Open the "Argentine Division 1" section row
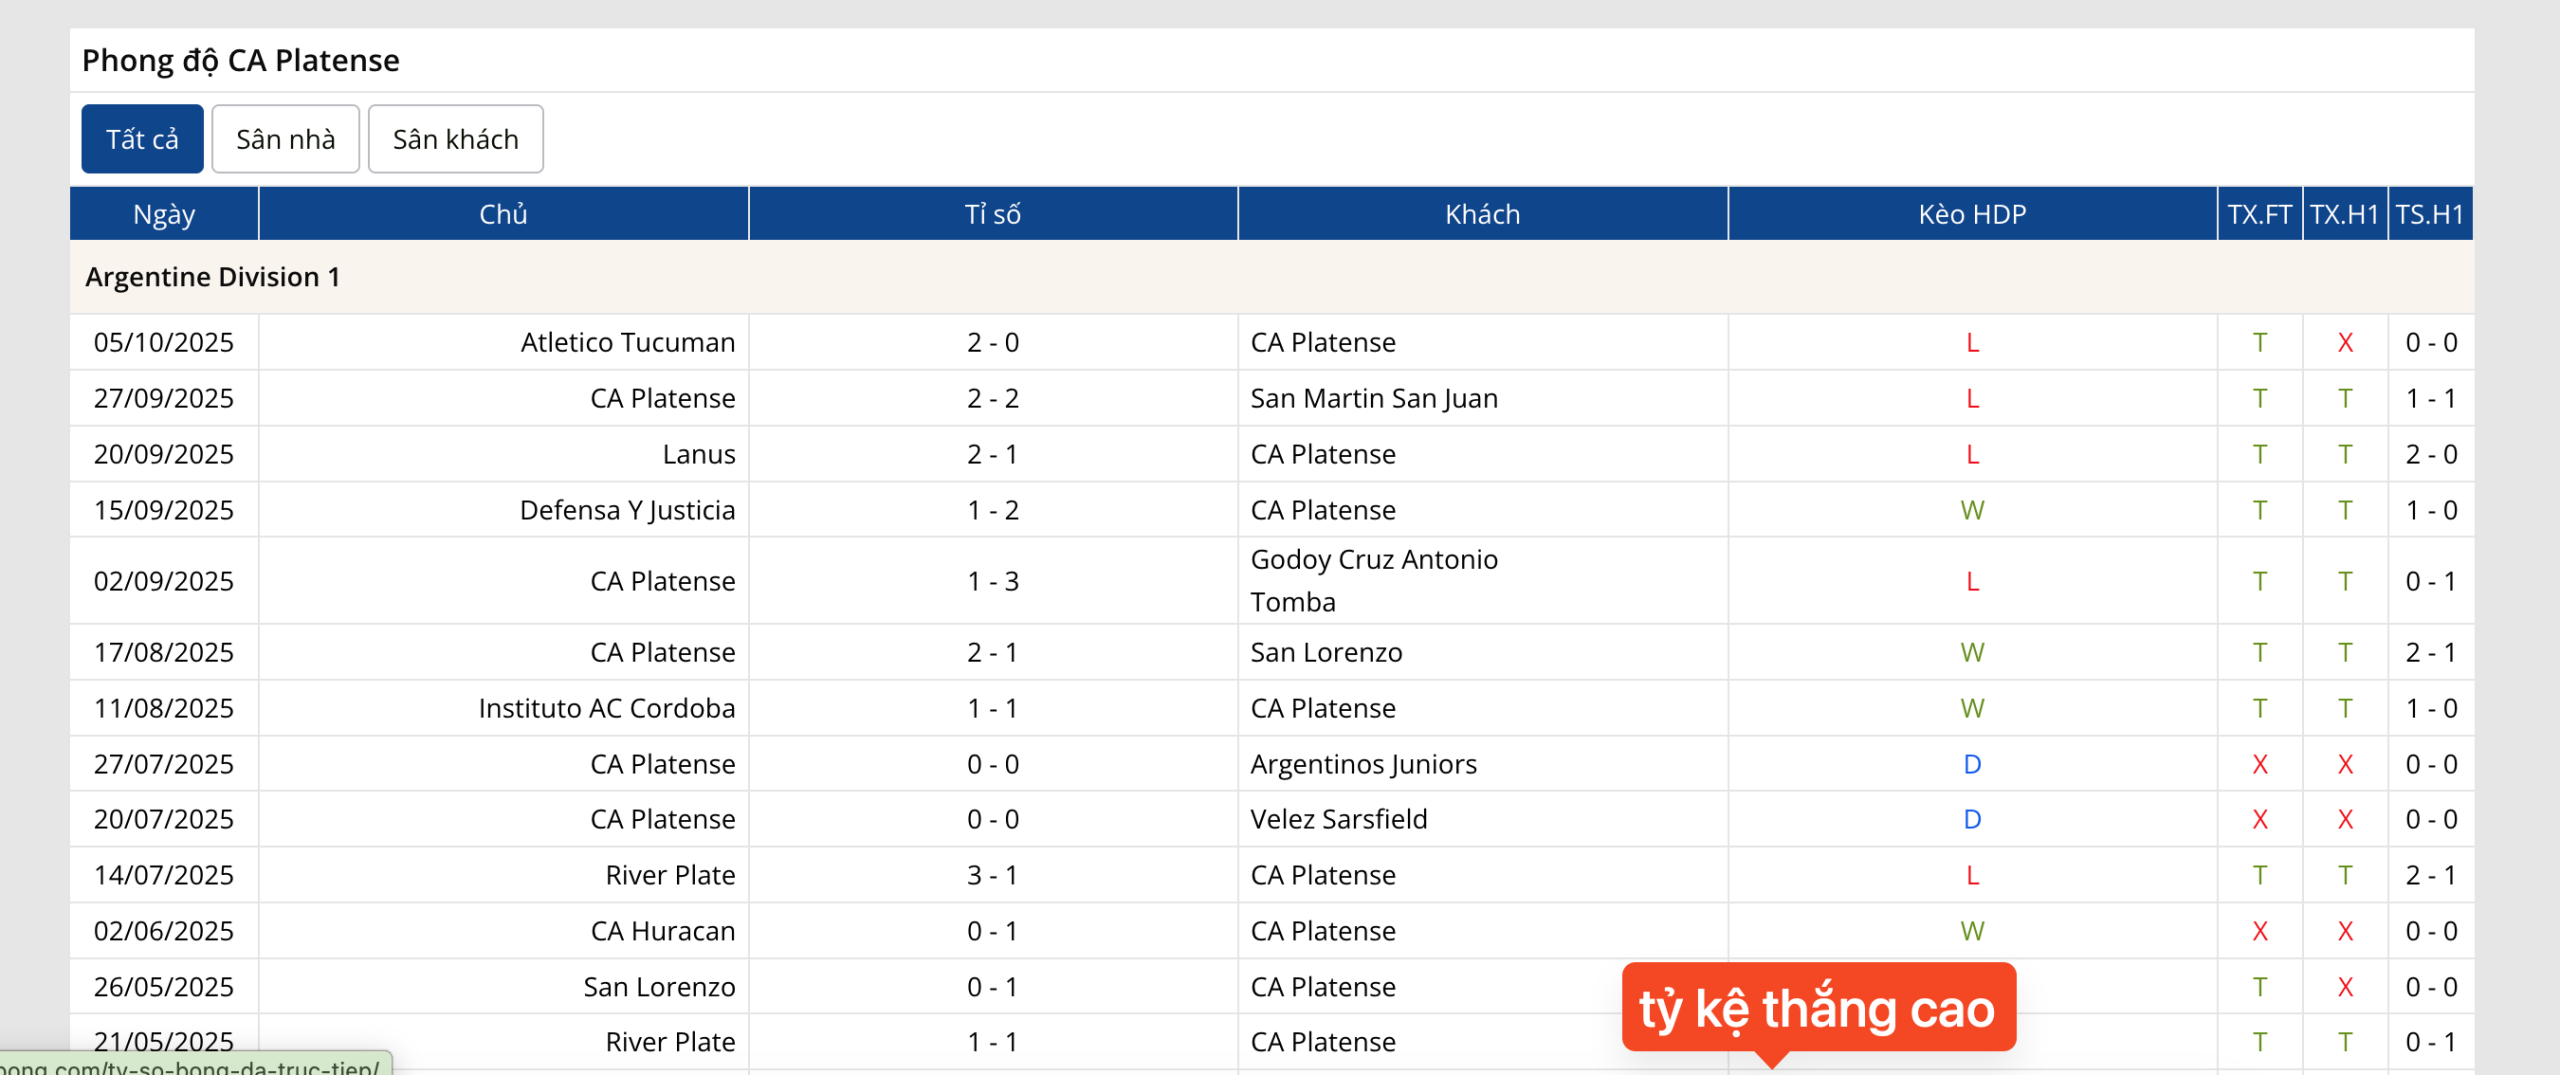The image size is (2560, 1075). pyautogui.click(x=213, y=277)
